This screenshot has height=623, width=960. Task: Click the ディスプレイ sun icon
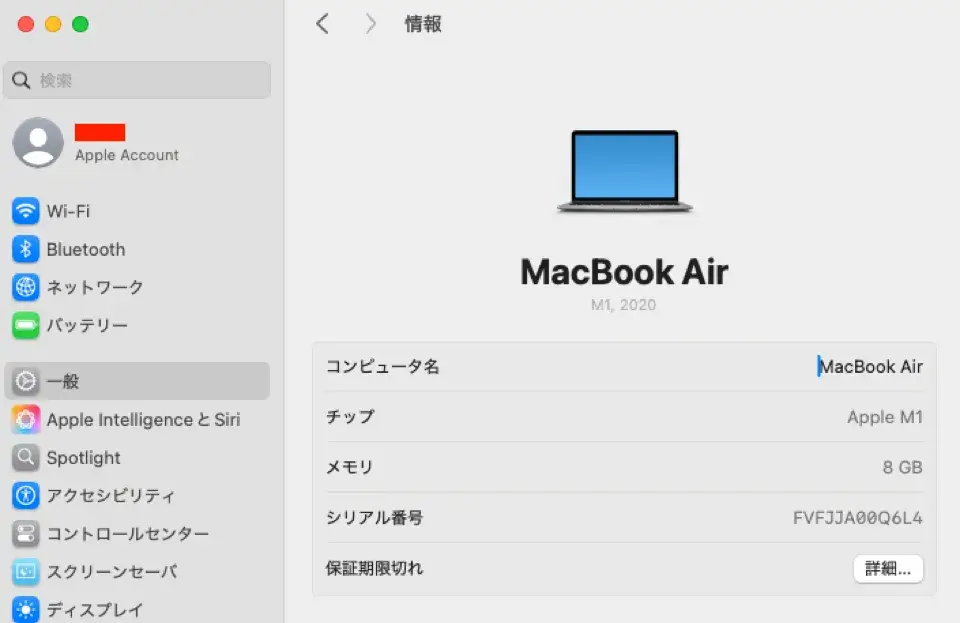click(26, 610)
